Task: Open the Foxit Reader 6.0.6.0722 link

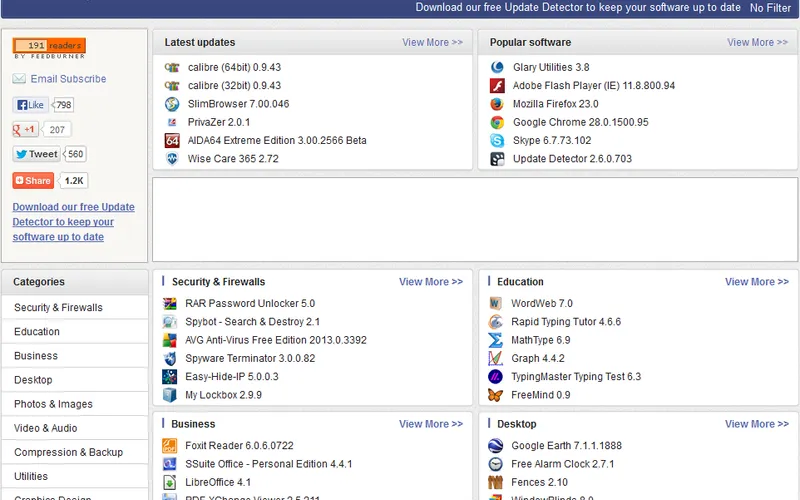Action: 239,446
